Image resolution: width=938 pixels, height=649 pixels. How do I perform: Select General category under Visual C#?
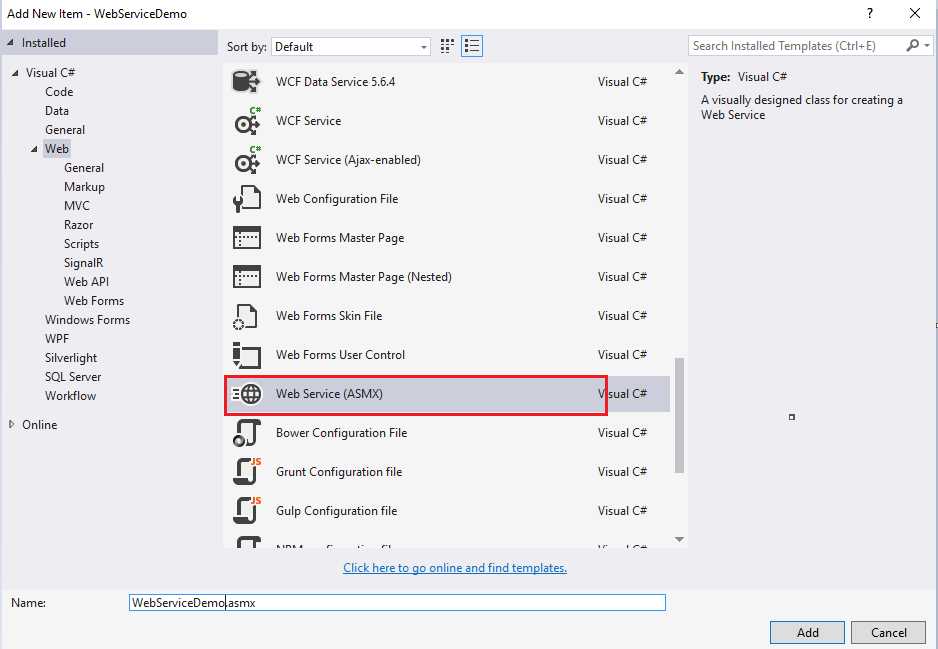[x=65, y=130]
